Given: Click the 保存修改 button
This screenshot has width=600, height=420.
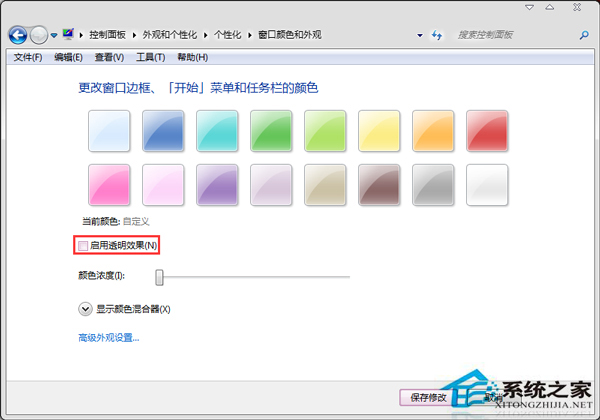Looking at the screenshot, I should pyautogui.click(x=429, y=398).
